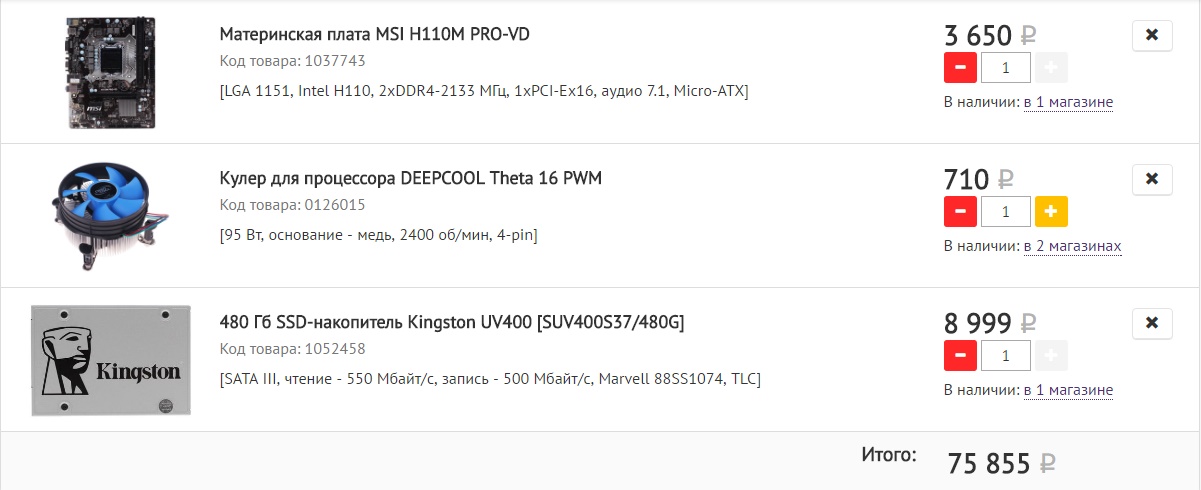Click greyed plus button for MSI motherboard

[1051, 68]
